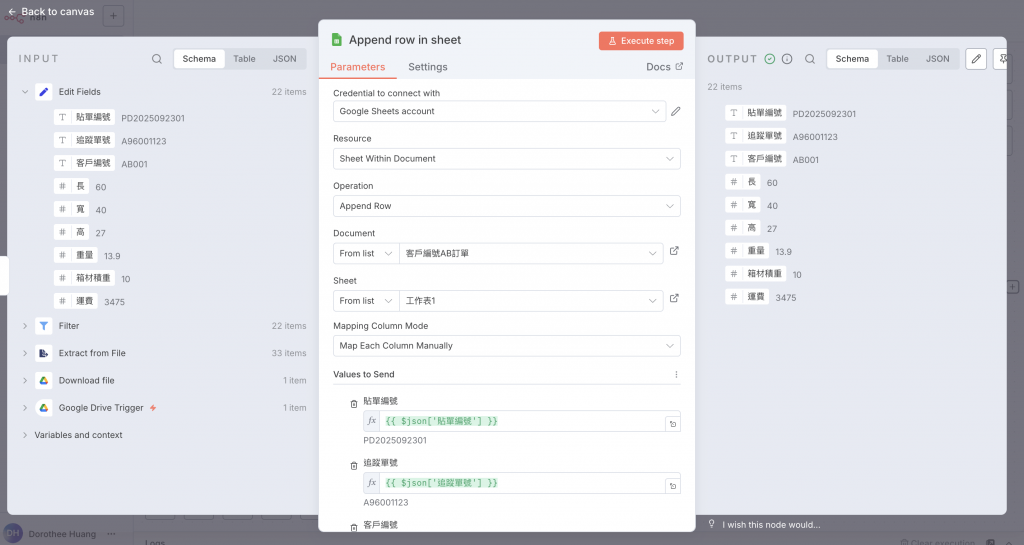Select the 客戶編號 field in OUTPUT schema

tap(756, 159)
